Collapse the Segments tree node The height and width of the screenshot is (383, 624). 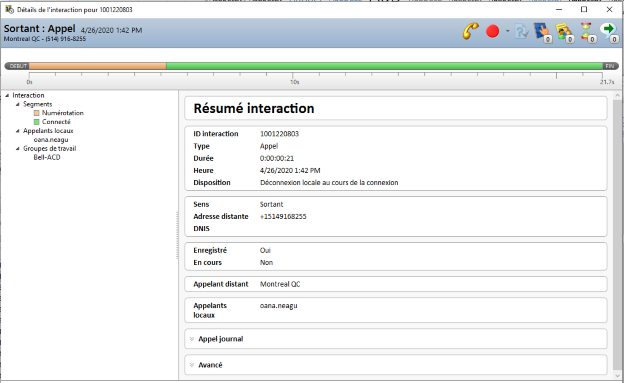click(x=18, y=104)
